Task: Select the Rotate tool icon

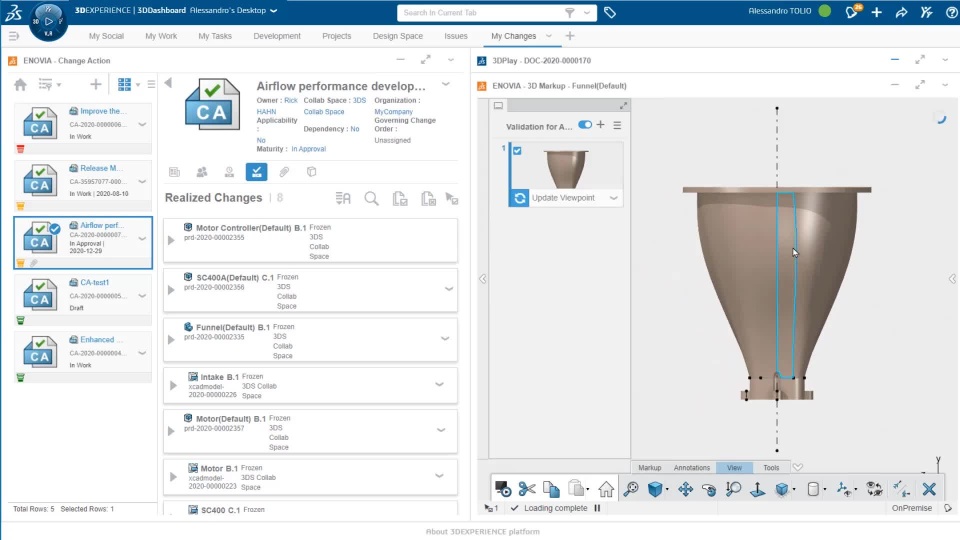Action: [709, 489]
